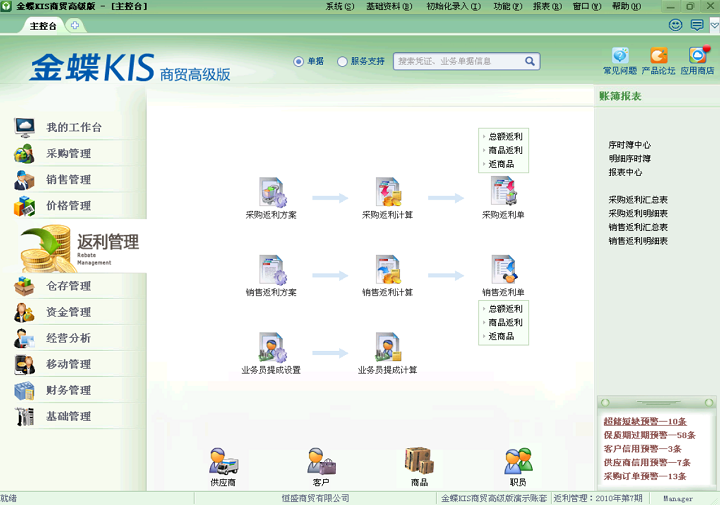720x505 pixels.
Task: Open 明细序时簿 link
Action: point(630,158)
